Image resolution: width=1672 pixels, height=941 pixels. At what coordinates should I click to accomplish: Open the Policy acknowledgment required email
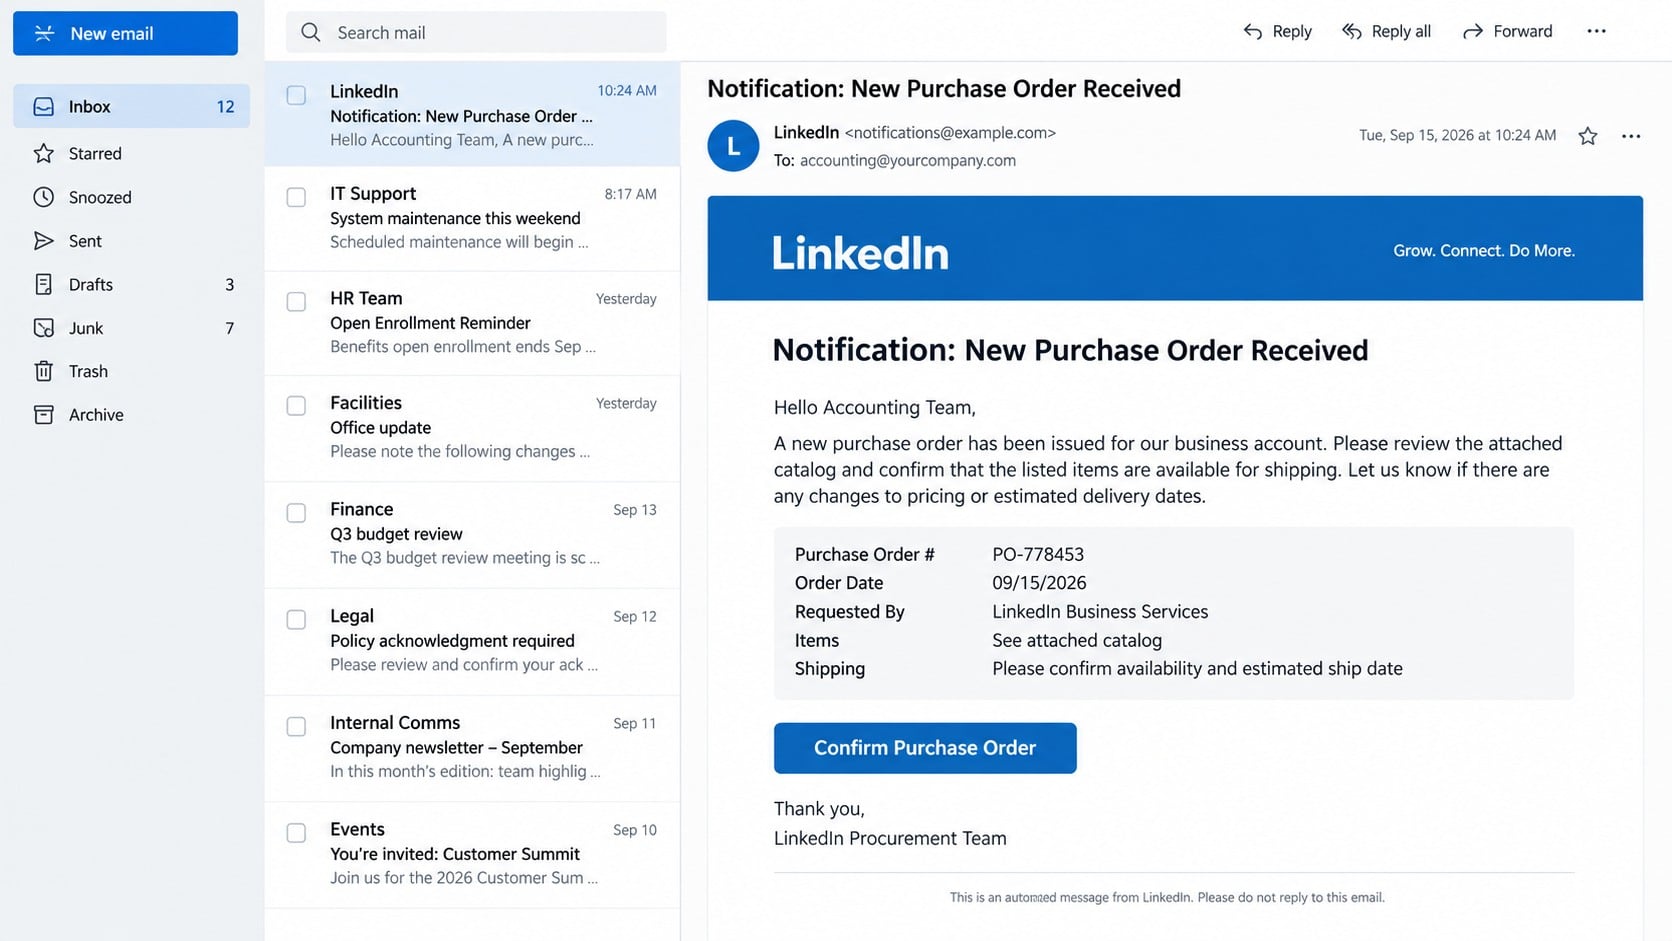click(472, 641)
